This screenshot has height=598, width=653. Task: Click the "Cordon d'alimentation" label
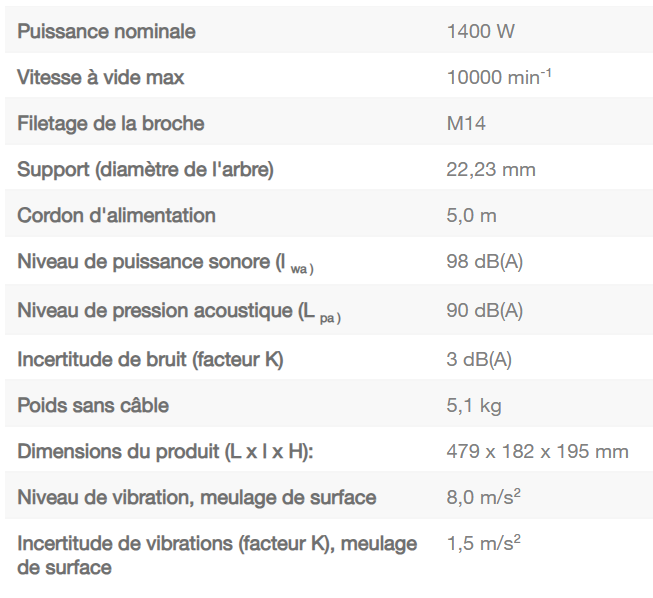point(116,215)
